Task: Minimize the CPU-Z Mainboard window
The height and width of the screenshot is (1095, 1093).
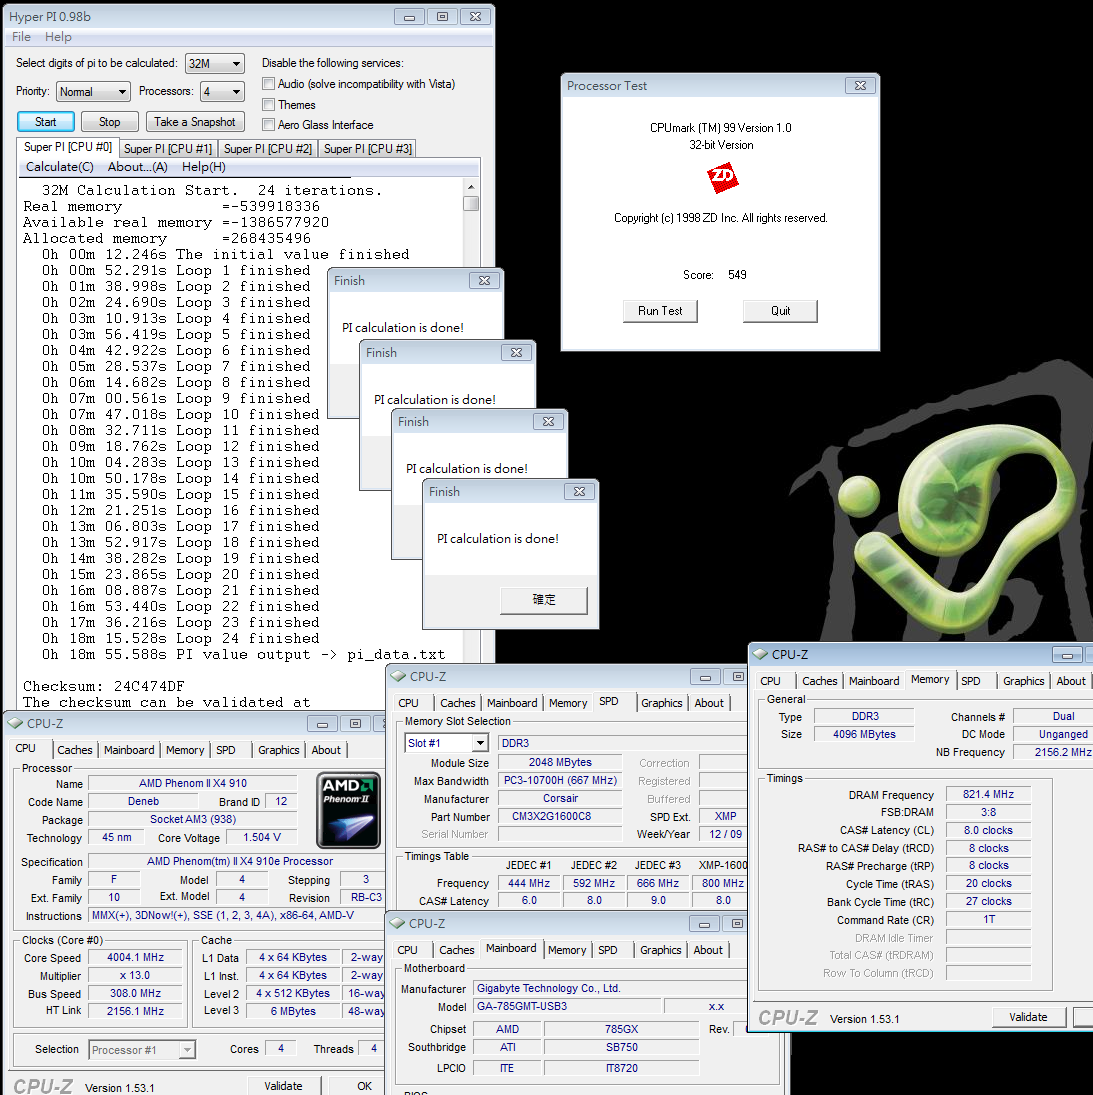Action: click(704, 924)
